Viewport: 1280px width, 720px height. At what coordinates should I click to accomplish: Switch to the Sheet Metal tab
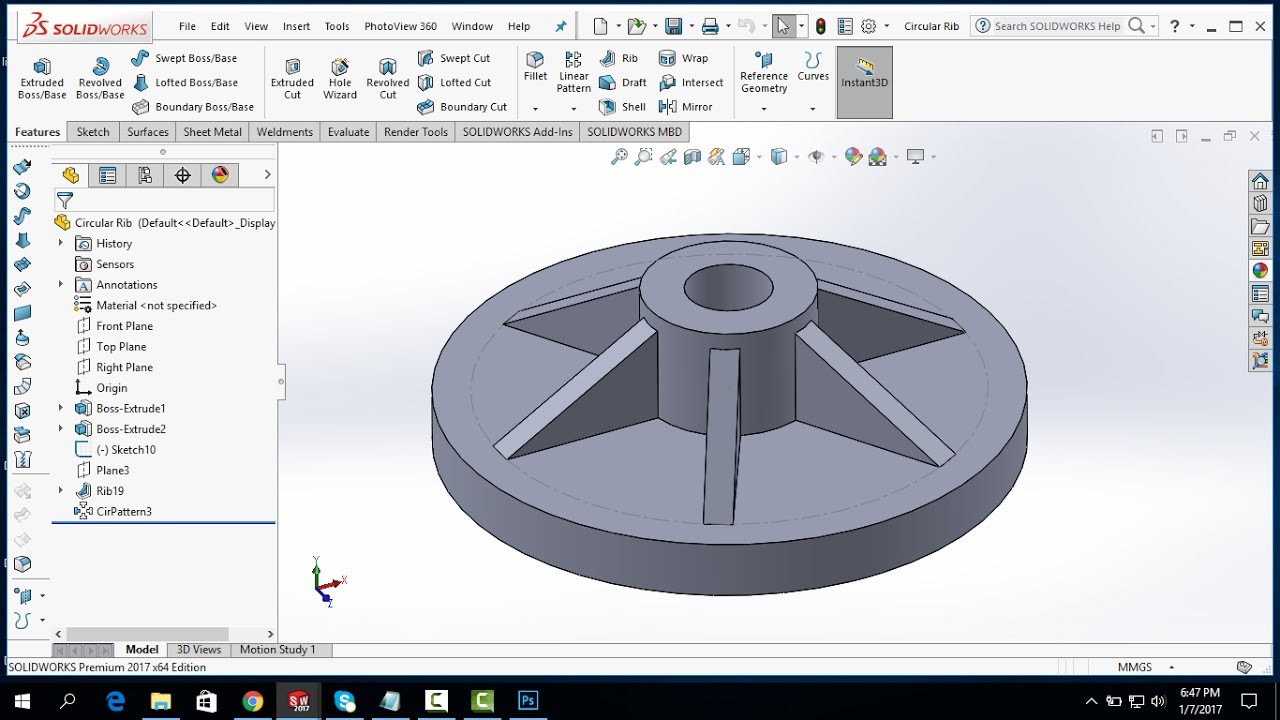point(212,132)
